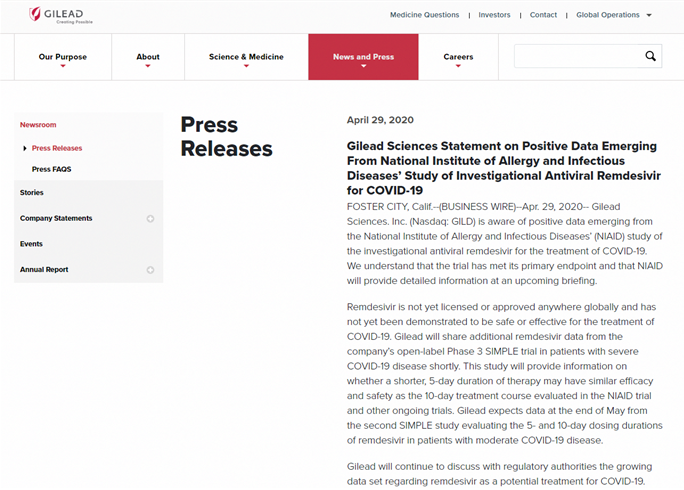
Task: Open Events in the sidebar
Action: (x=31, y=244)
